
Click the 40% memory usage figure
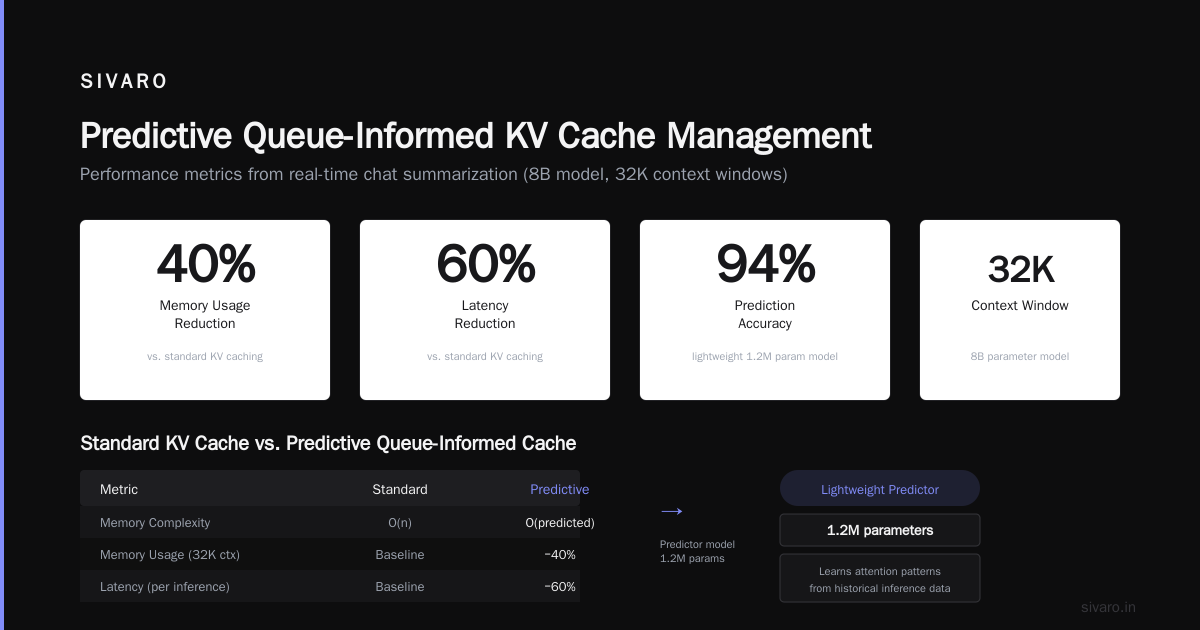(205, 264)
